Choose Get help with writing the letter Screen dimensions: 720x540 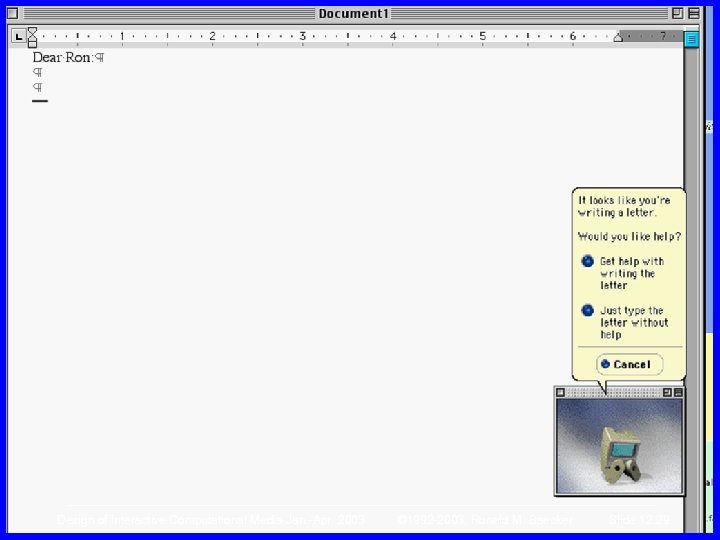coord(623,273)
